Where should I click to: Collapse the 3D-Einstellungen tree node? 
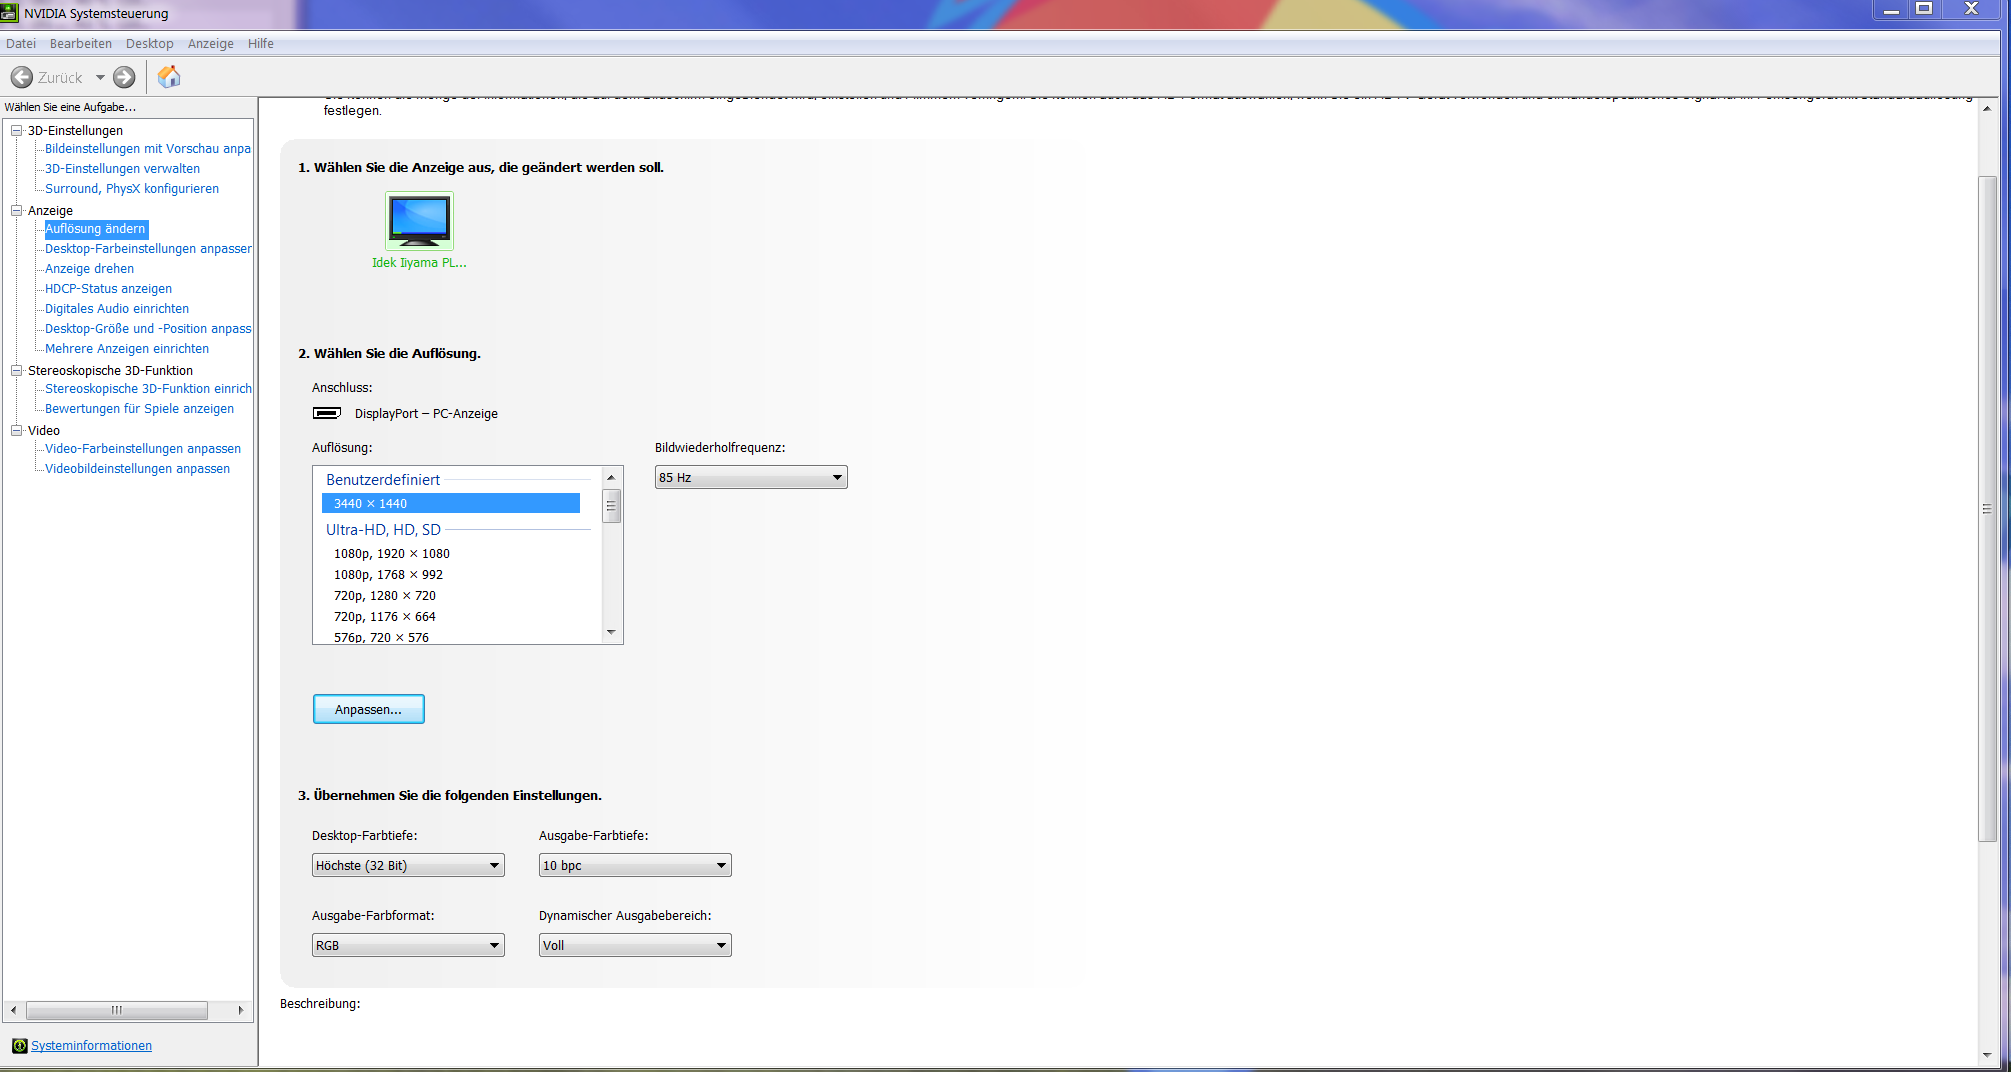[16, 130]
